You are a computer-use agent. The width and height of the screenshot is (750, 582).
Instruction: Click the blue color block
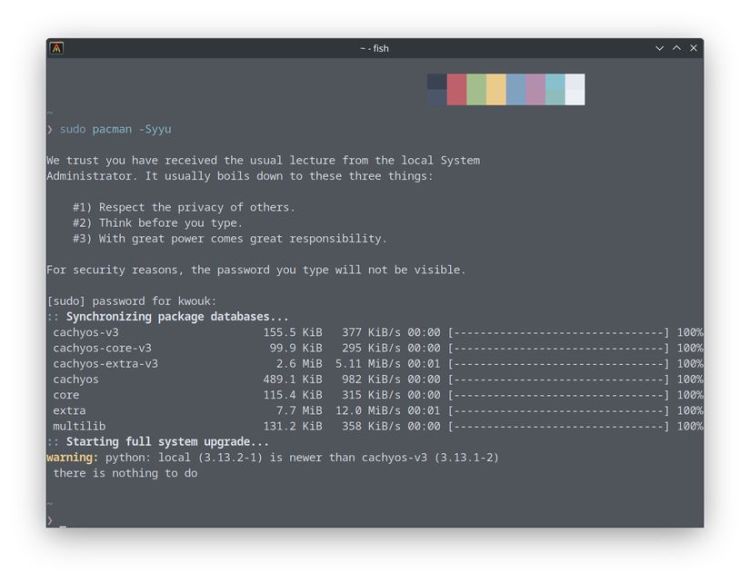pyautogui.click(x=516, y=89)
